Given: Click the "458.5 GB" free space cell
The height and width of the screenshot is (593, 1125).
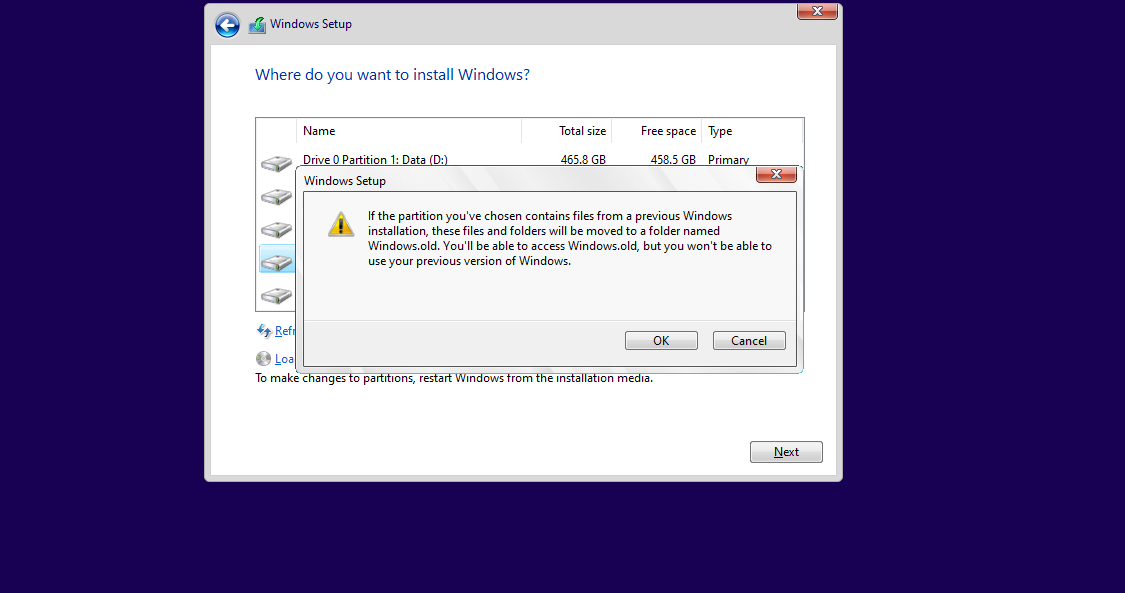Looking at the screenshot, I should 673,159.
